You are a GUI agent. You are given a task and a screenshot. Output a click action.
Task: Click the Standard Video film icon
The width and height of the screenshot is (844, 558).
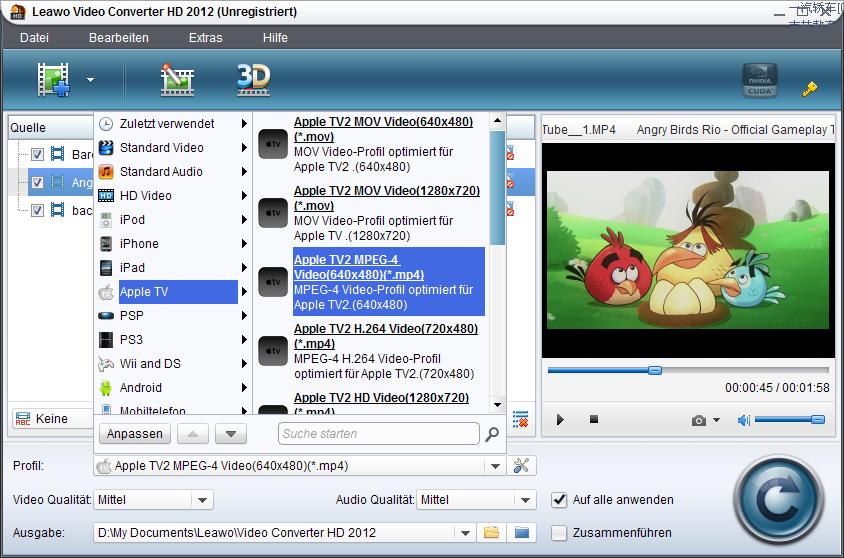(x=106, y=147)
